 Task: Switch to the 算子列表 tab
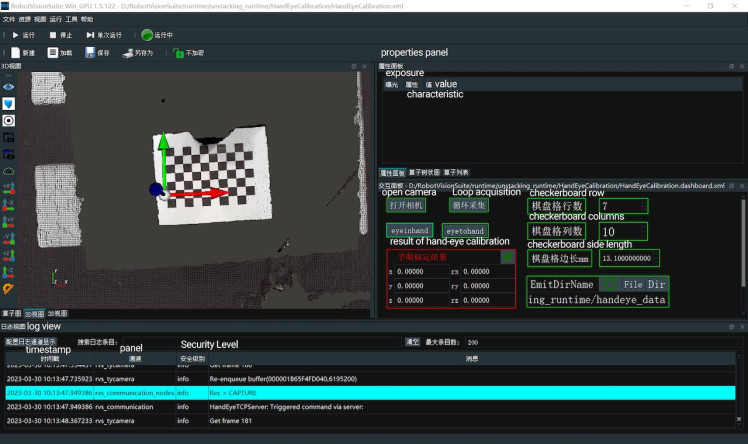456,172
